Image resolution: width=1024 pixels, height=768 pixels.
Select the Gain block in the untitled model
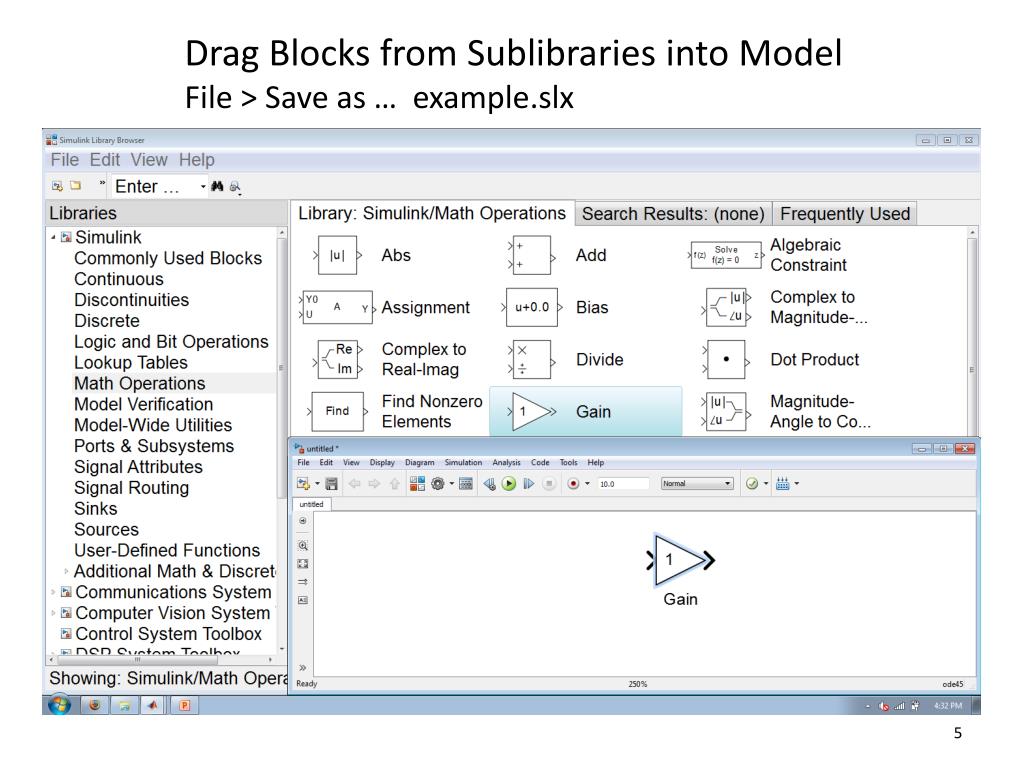pos(680,560)
